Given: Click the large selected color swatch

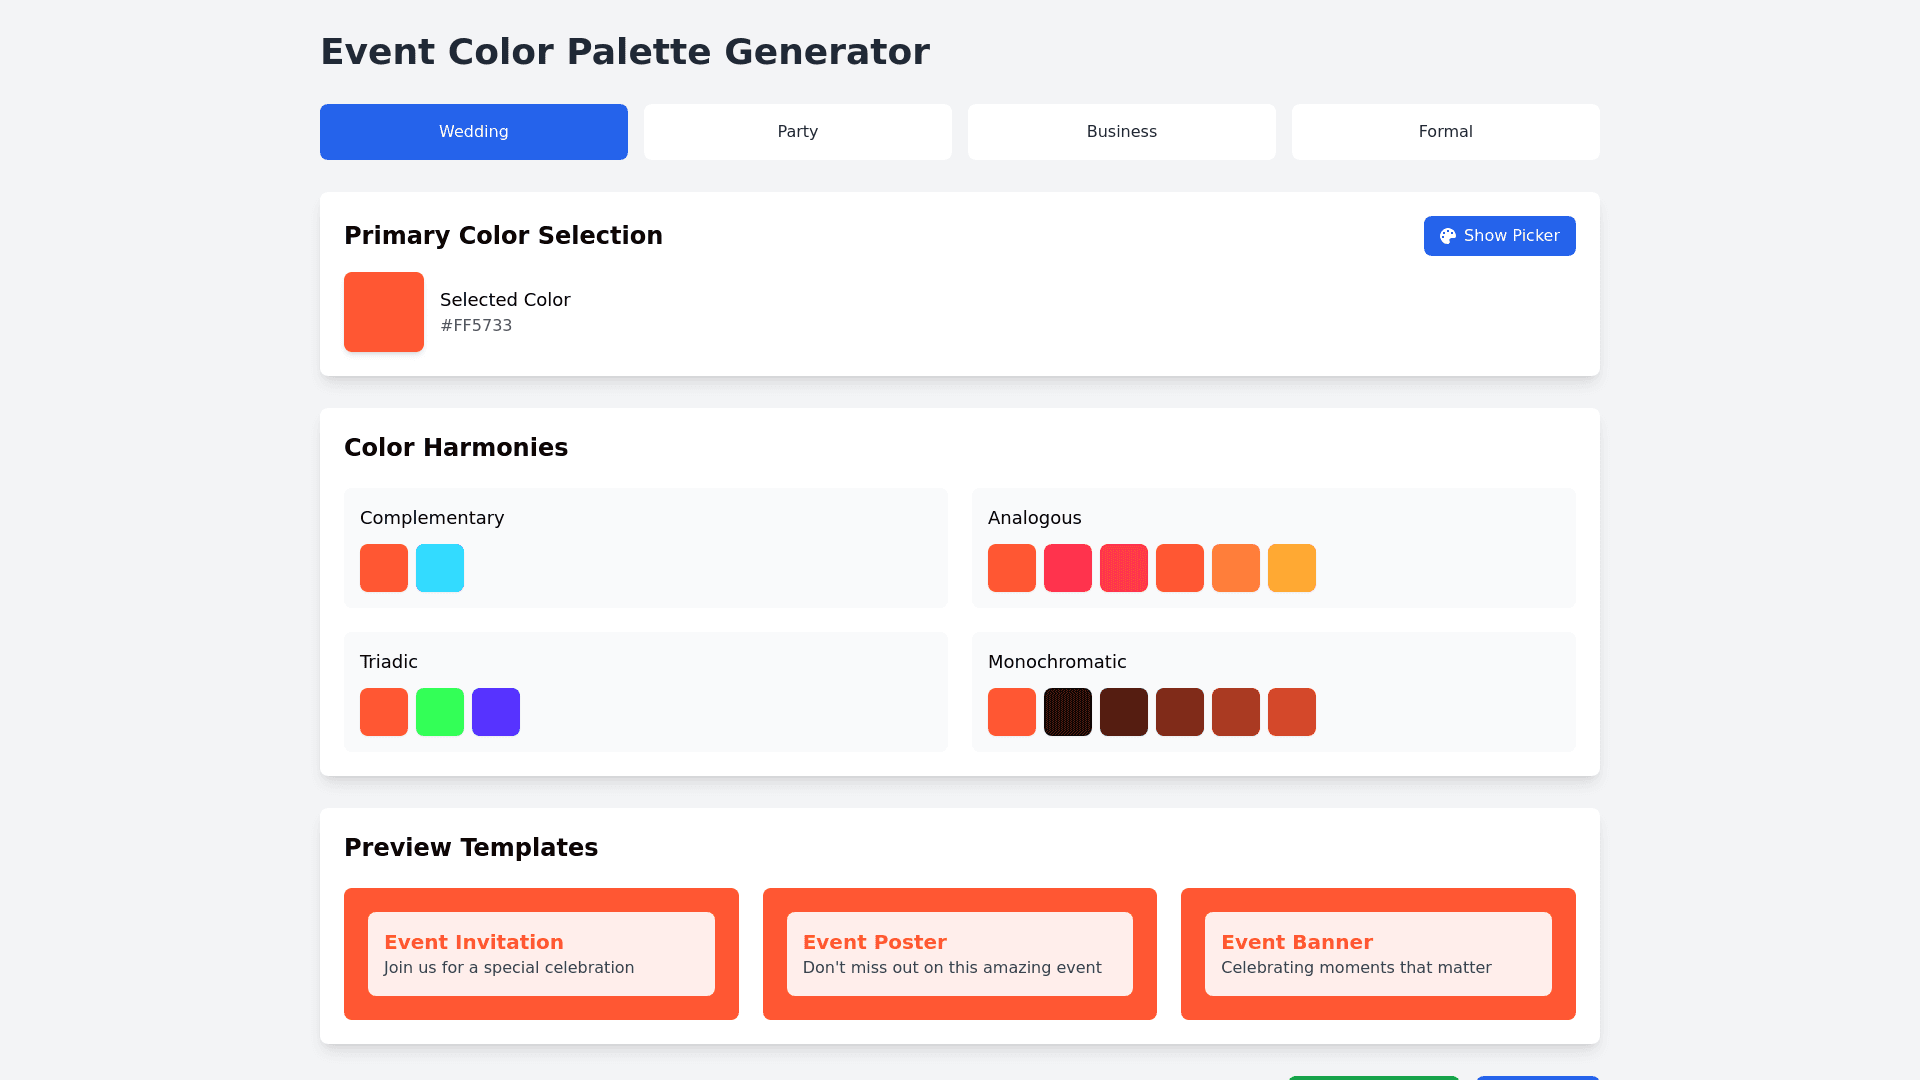Looking at the screenshot, I should point(384,312).
